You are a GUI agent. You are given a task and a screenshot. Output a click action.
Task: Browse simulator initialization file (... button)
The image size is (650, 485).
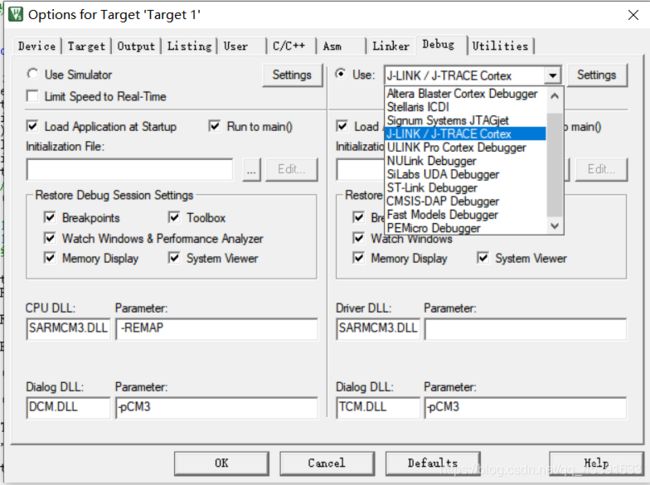point(251,170)
